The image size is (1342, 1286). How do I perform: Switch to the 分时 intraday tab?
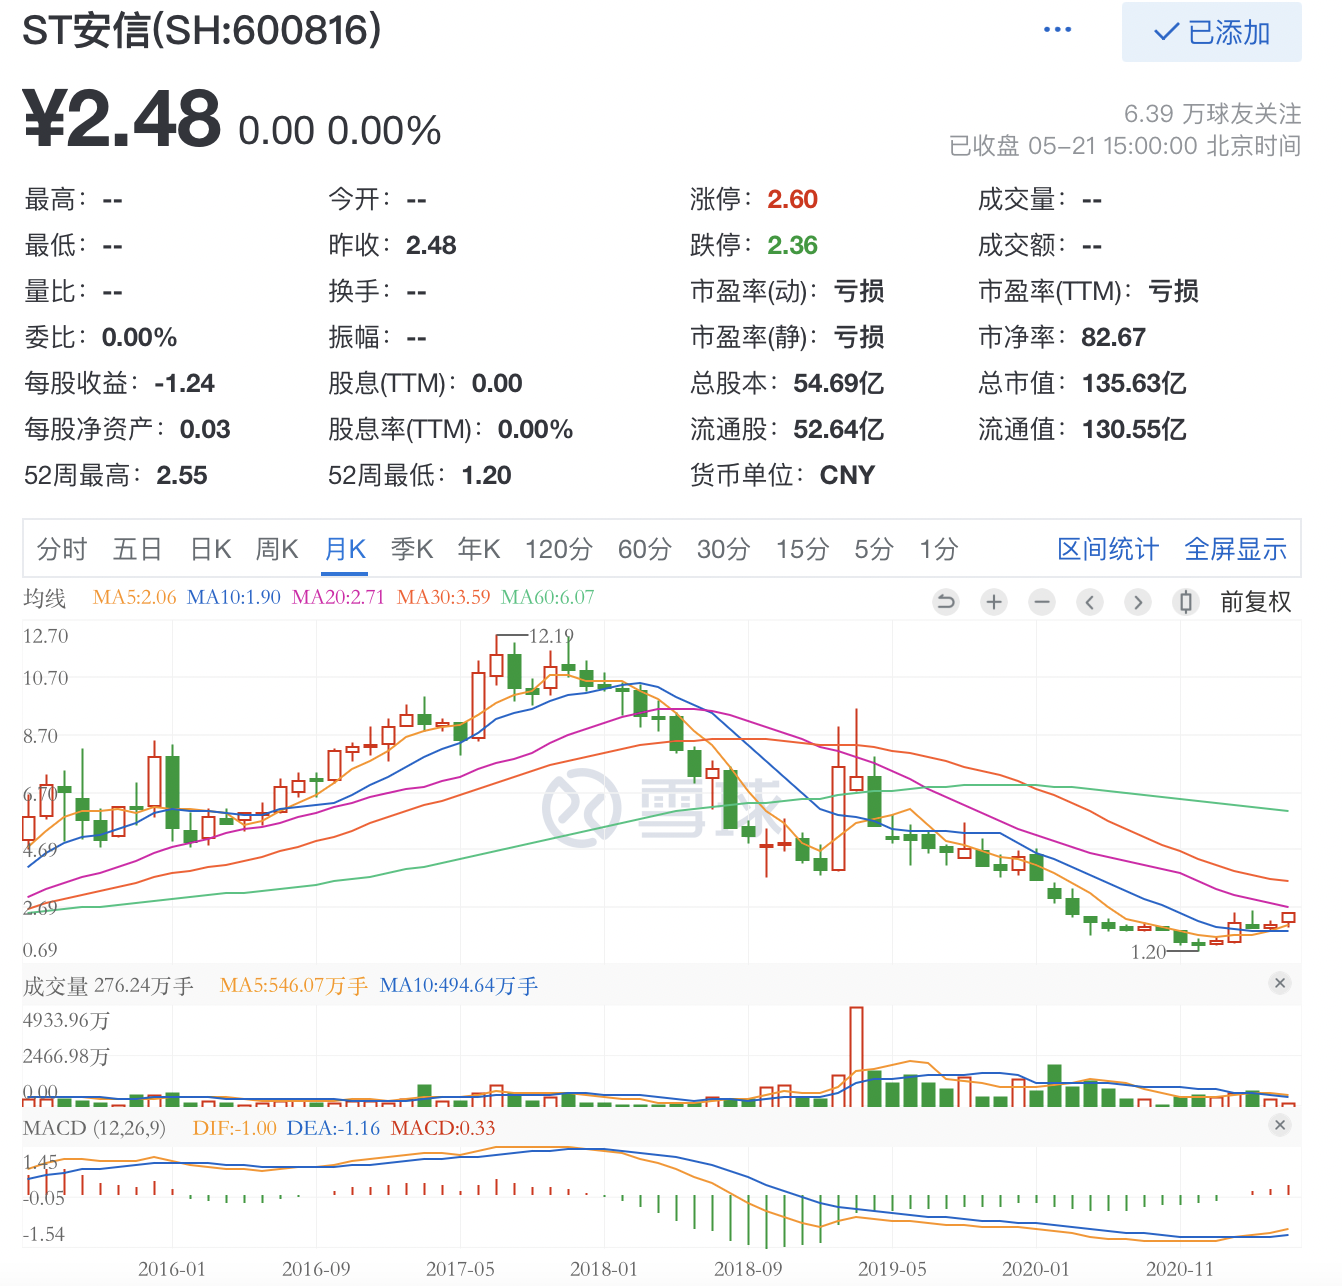click(62, 549)
